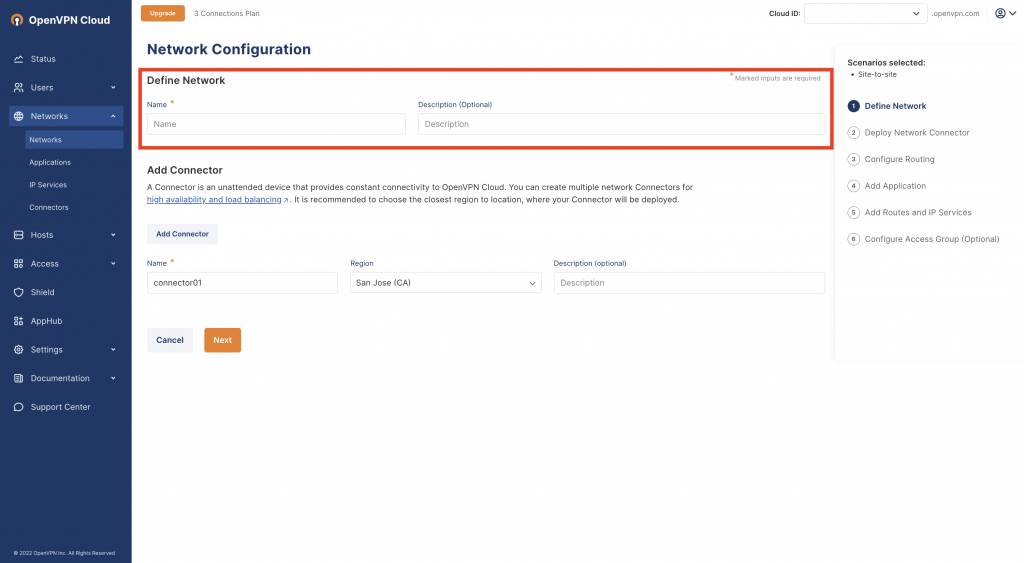The height and width of the screenshot is (563, 1024).
Task: Open the user account profile icon
Action: 1000,13
